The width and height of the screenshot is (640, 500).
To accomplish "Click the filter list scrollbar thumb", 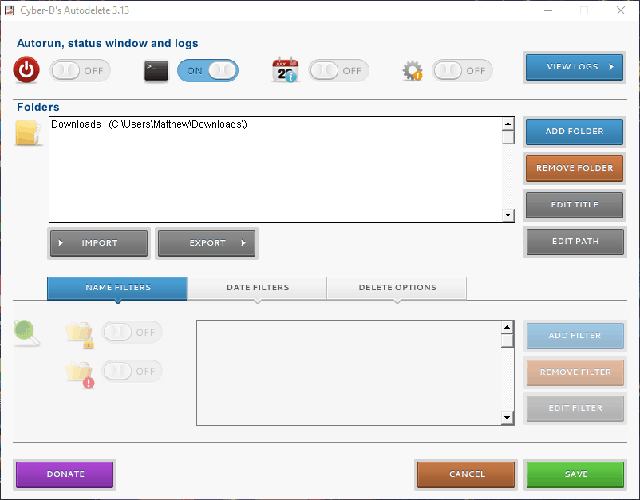I will click(x=507, y=340).
